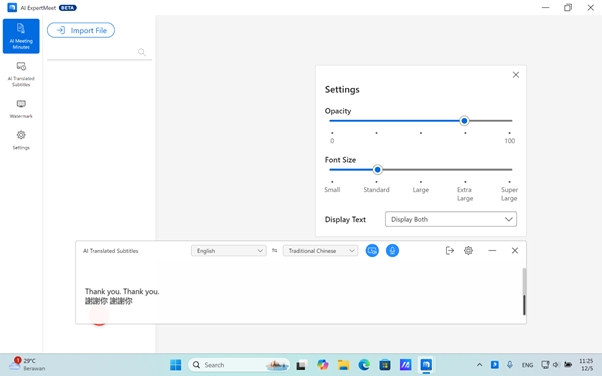
Task: Click the Chinese translation subtitle line
Action: click(x=109, y=301)
